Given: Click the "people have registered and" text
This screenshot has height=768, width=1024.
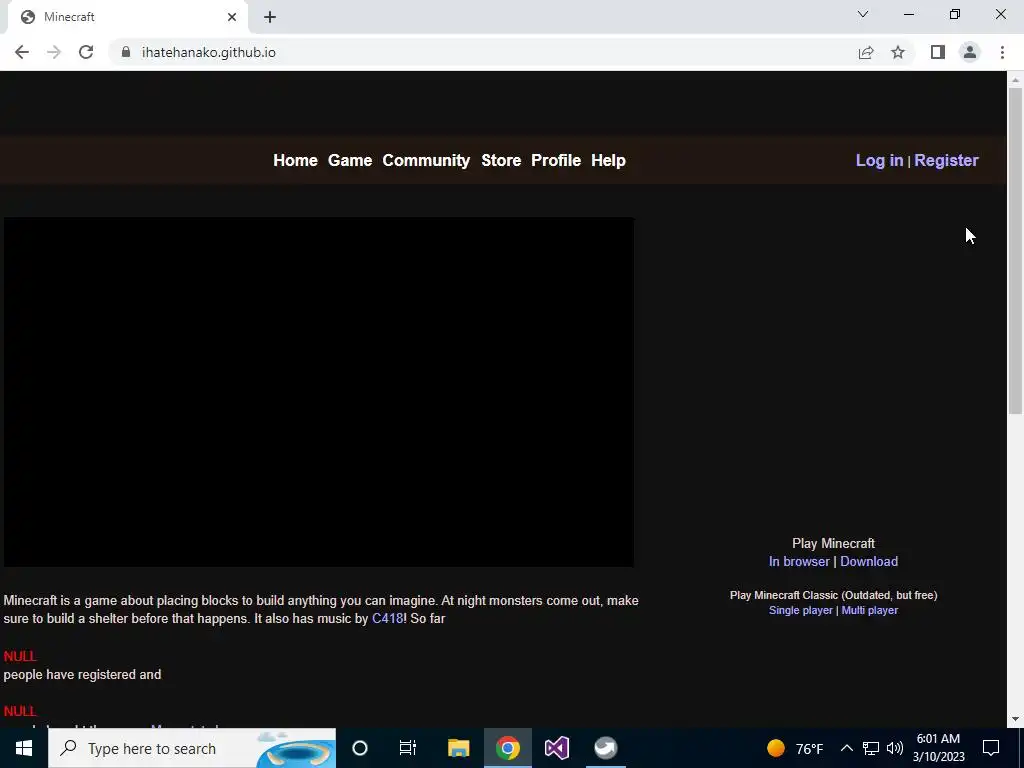Looking at the screenshot, I should coord(82,675).
